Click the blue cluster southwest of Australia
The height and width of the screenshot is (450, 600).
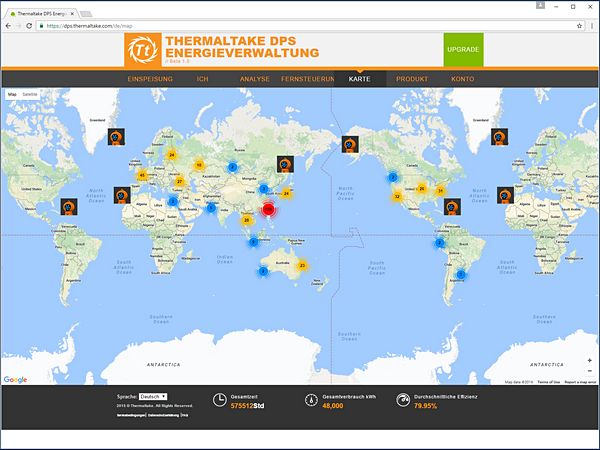click(263, 271)
